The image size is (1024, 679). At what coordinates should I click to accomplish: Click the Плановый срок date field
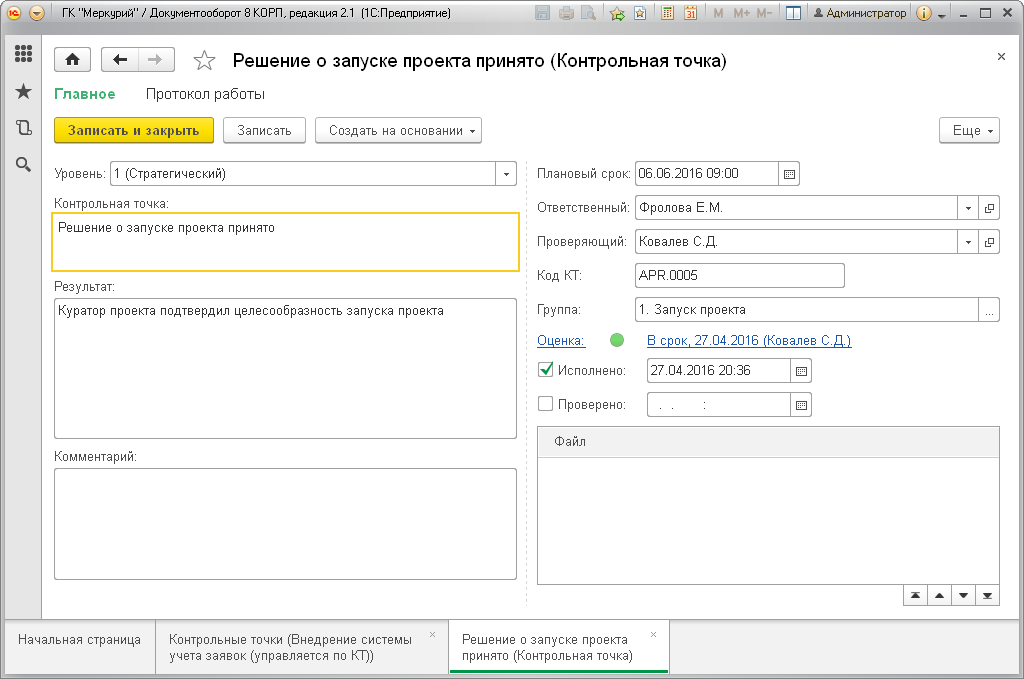707,174
